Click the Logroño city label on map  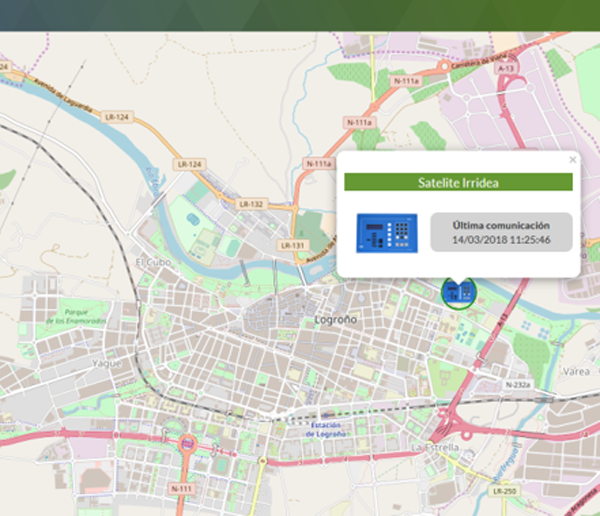tap(336, 319)
